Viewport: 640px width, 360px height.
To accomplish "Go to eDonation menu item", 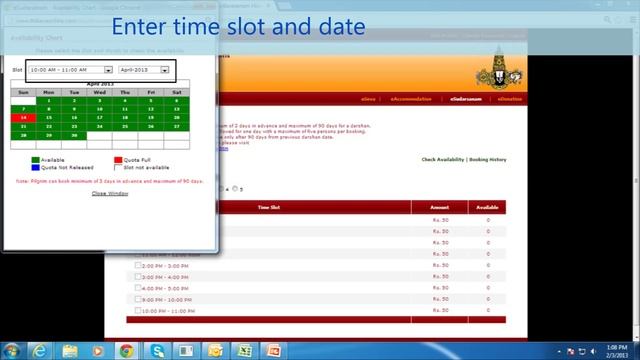I will [x=510, y=99].
